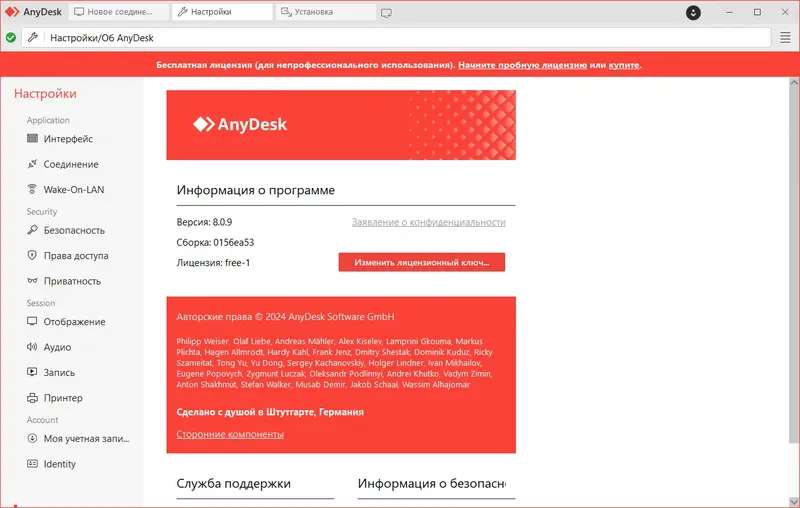This screenshot has width=800, height=508.
Task: Open Wake-On-LAN icon in sidebar
Action: [32, 189]
